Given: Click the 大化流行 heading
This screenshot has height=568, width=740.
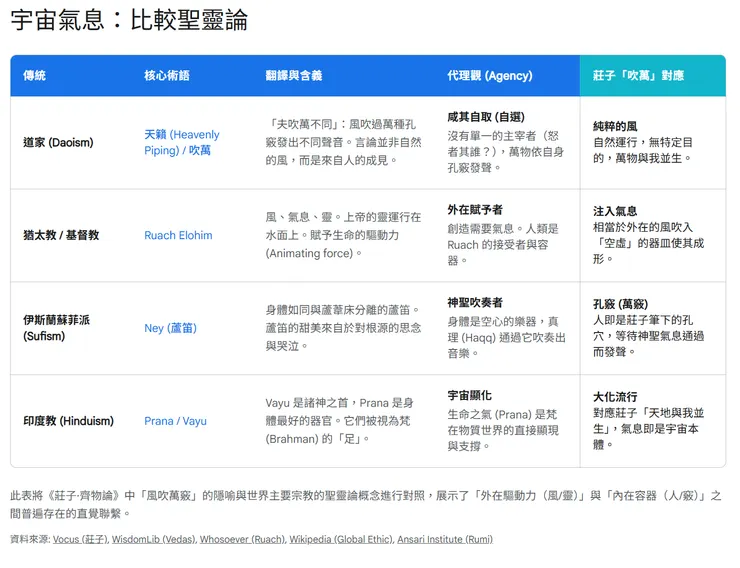Looking at the screenshot, I should tap(615, 397).
